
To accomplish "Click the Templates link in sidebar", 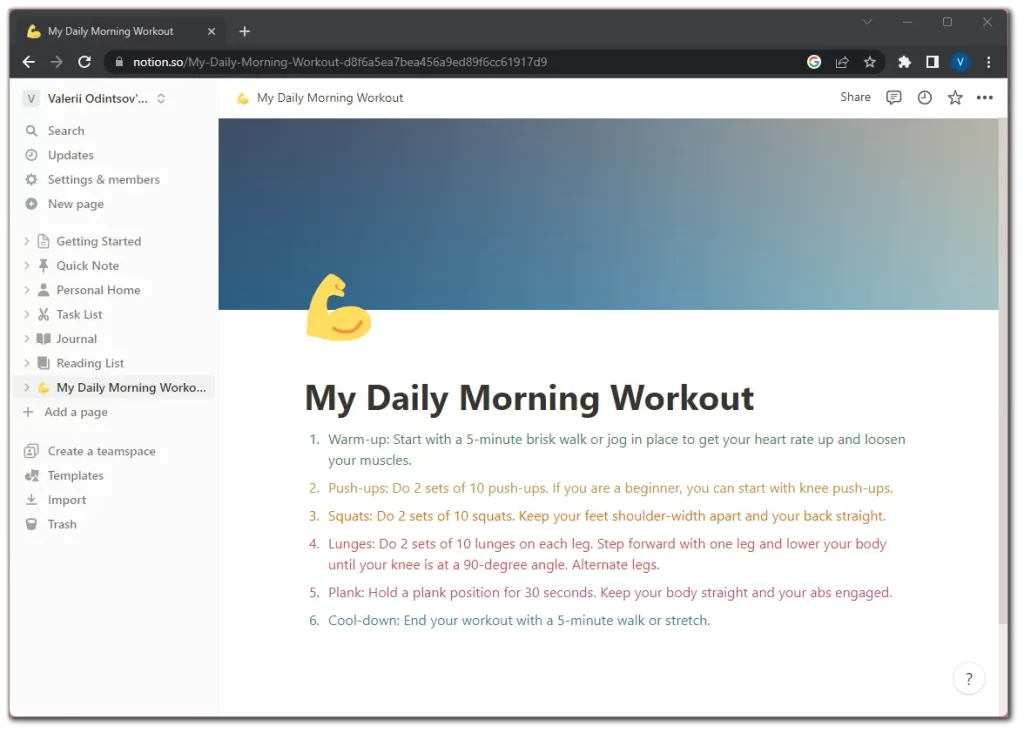I will (75, 476).
